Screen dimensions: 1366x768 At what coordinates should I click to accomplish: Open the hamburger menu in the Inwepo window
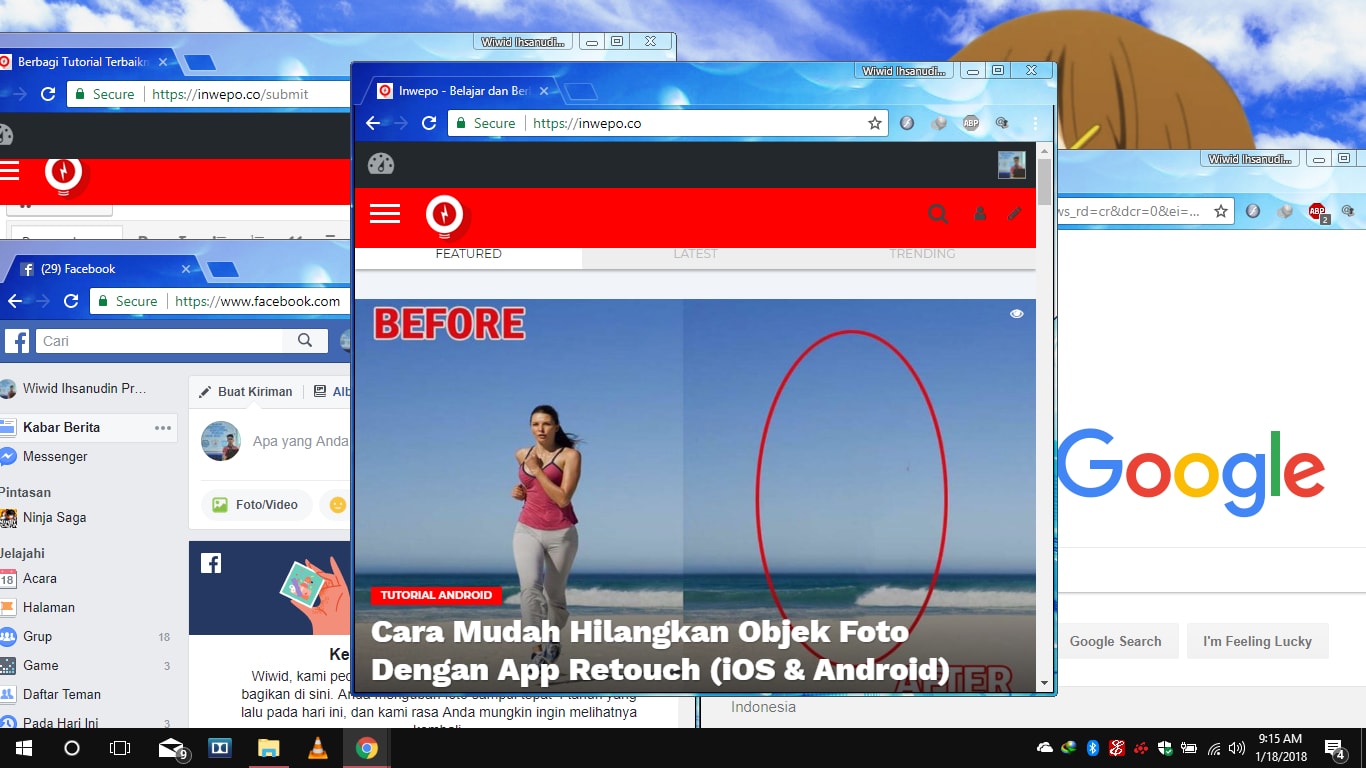385,214
